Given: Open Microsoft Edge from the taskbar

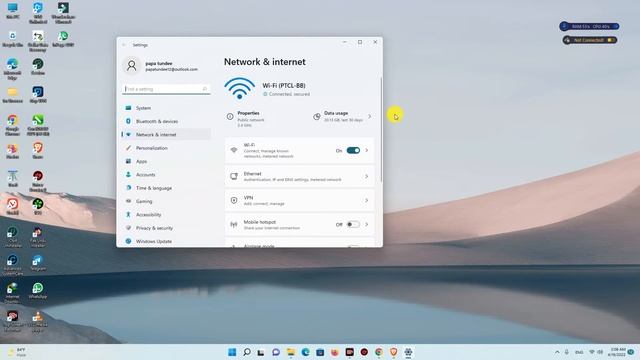Looking at the screenshot, I should pos(305,352).
